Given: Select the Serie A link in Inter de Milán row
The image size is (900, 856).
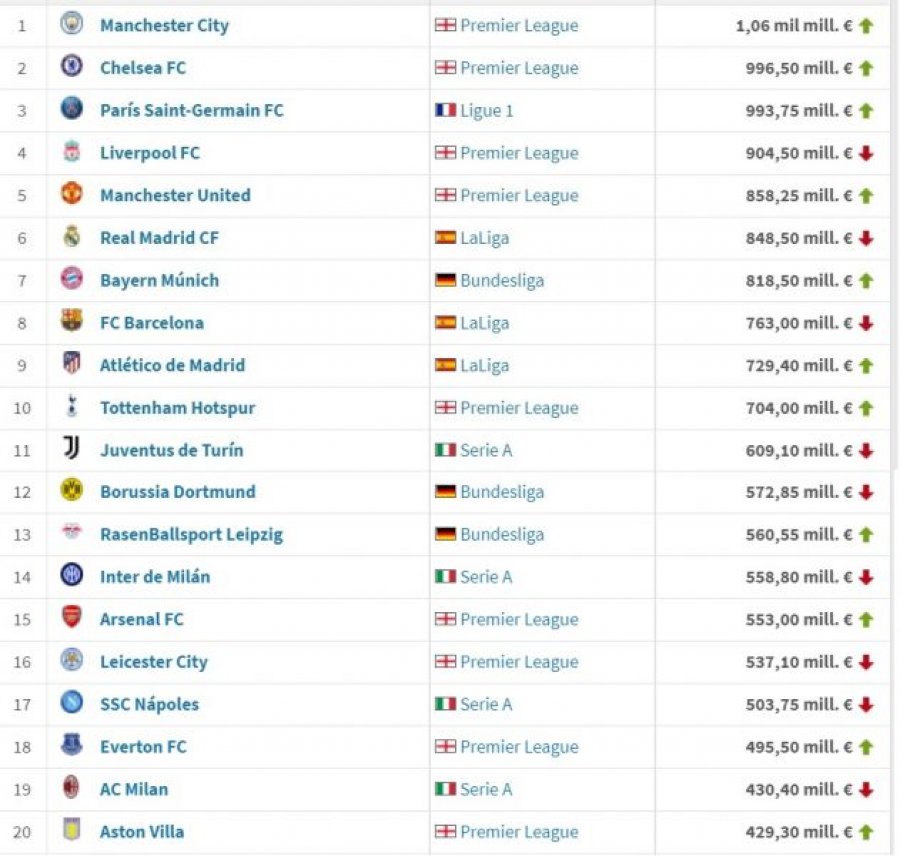Looking at the screenshot, I should coord(486,576).
